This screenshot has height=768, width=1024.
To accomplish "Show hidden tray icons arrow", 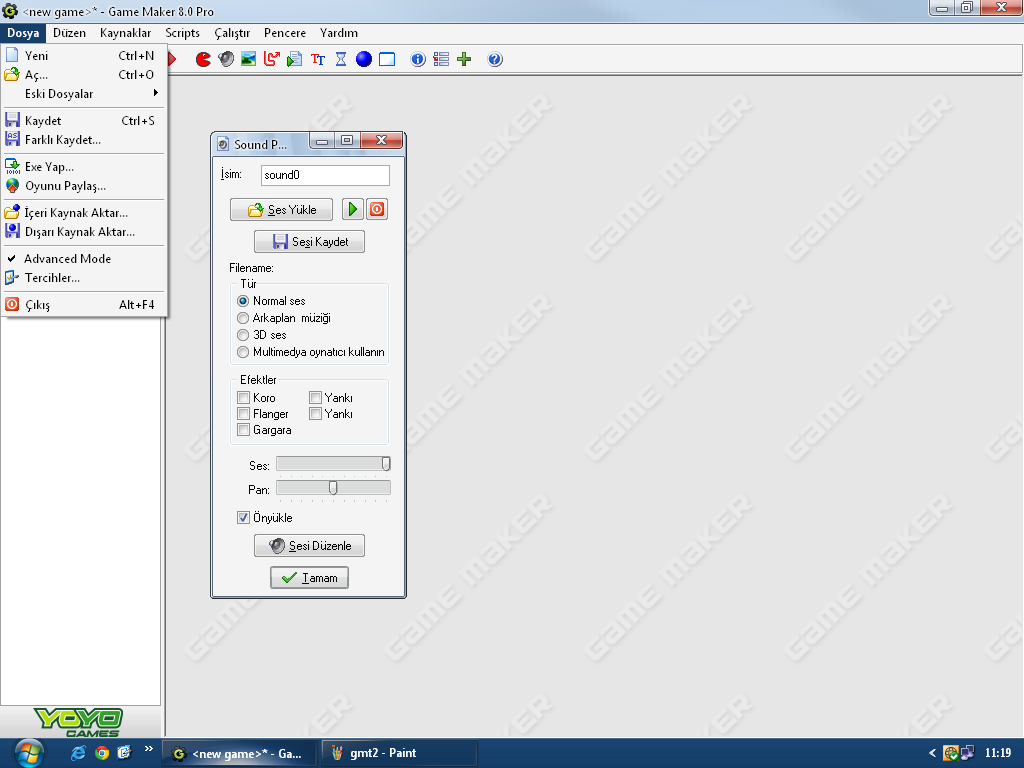I will [932, 753].
